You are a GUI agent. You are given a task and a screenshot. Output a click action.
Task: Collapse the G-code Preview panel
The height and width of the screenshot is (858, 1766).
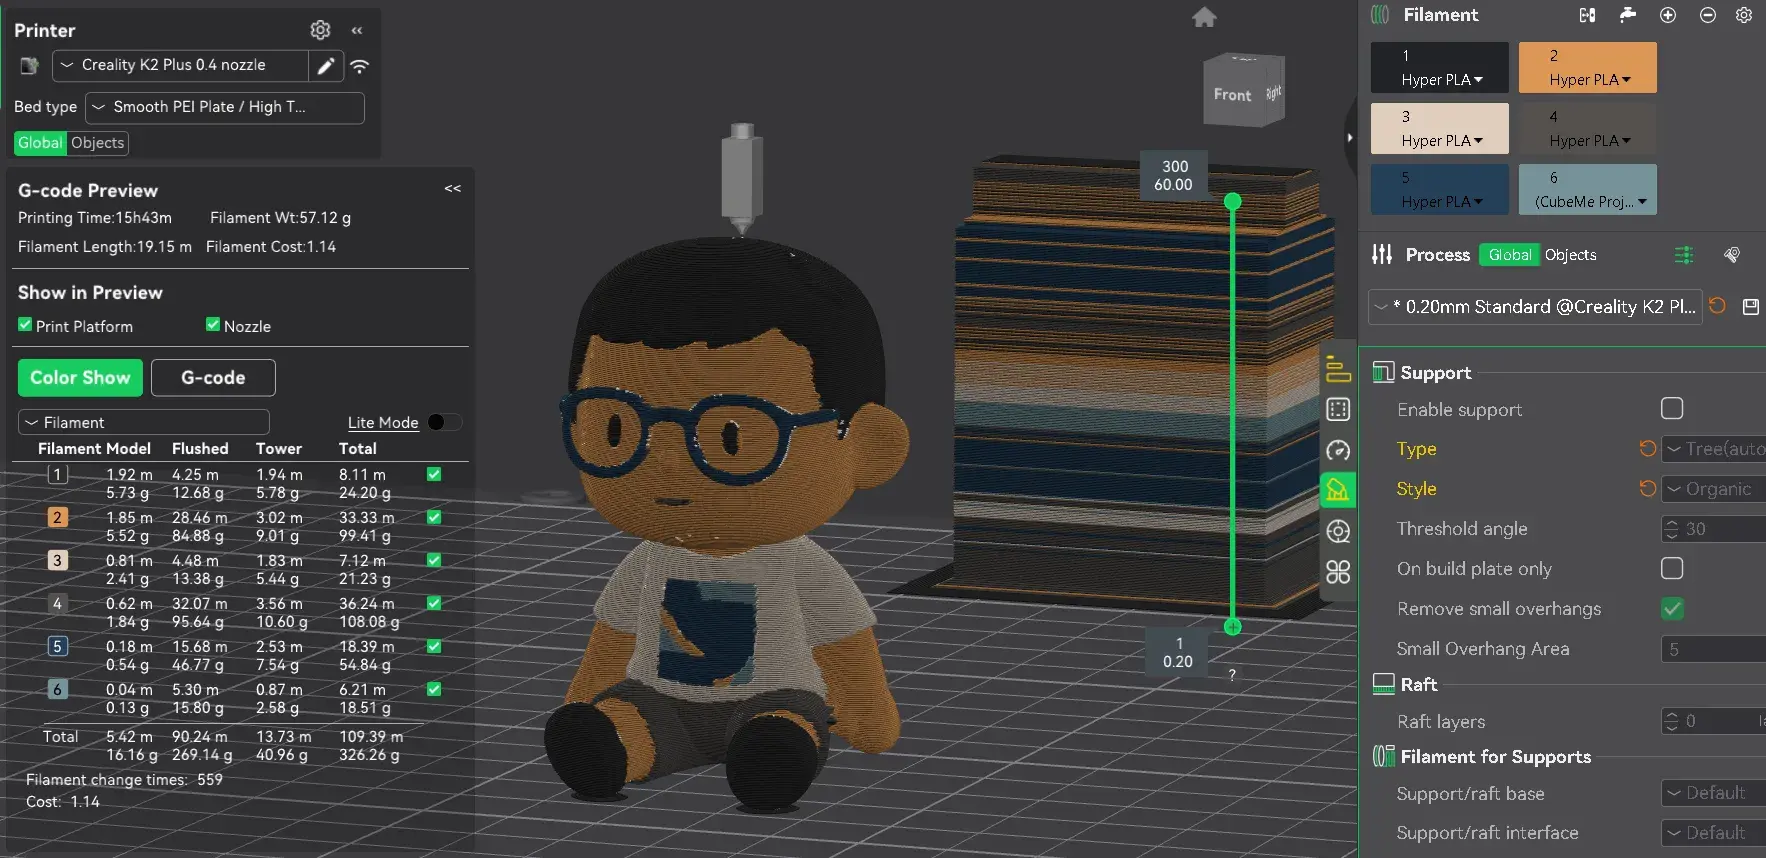[x=453, y=189]
